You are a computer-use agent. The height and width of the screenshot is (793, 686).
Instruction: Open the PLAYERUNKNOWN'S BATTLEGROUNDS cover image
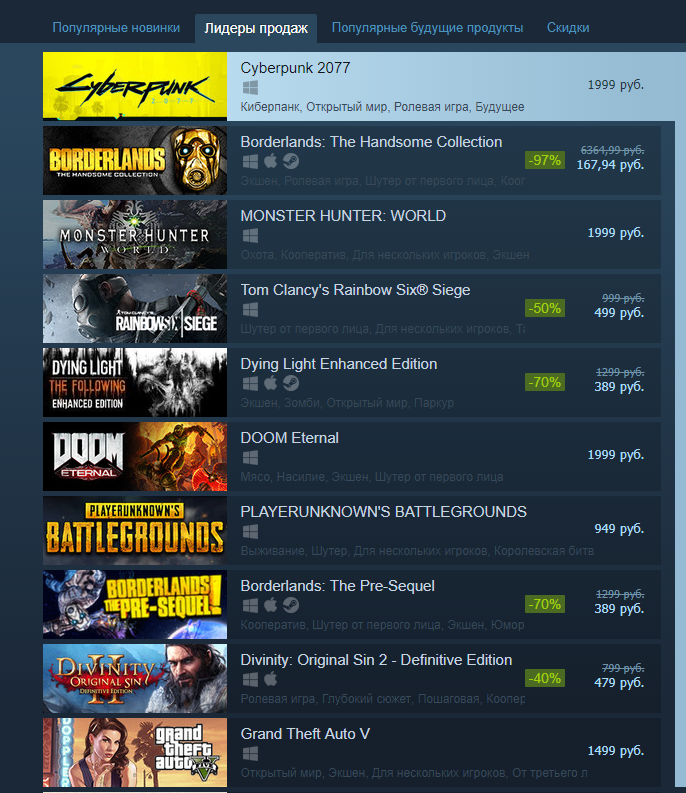pyautogui.click(x=135, y=531)
